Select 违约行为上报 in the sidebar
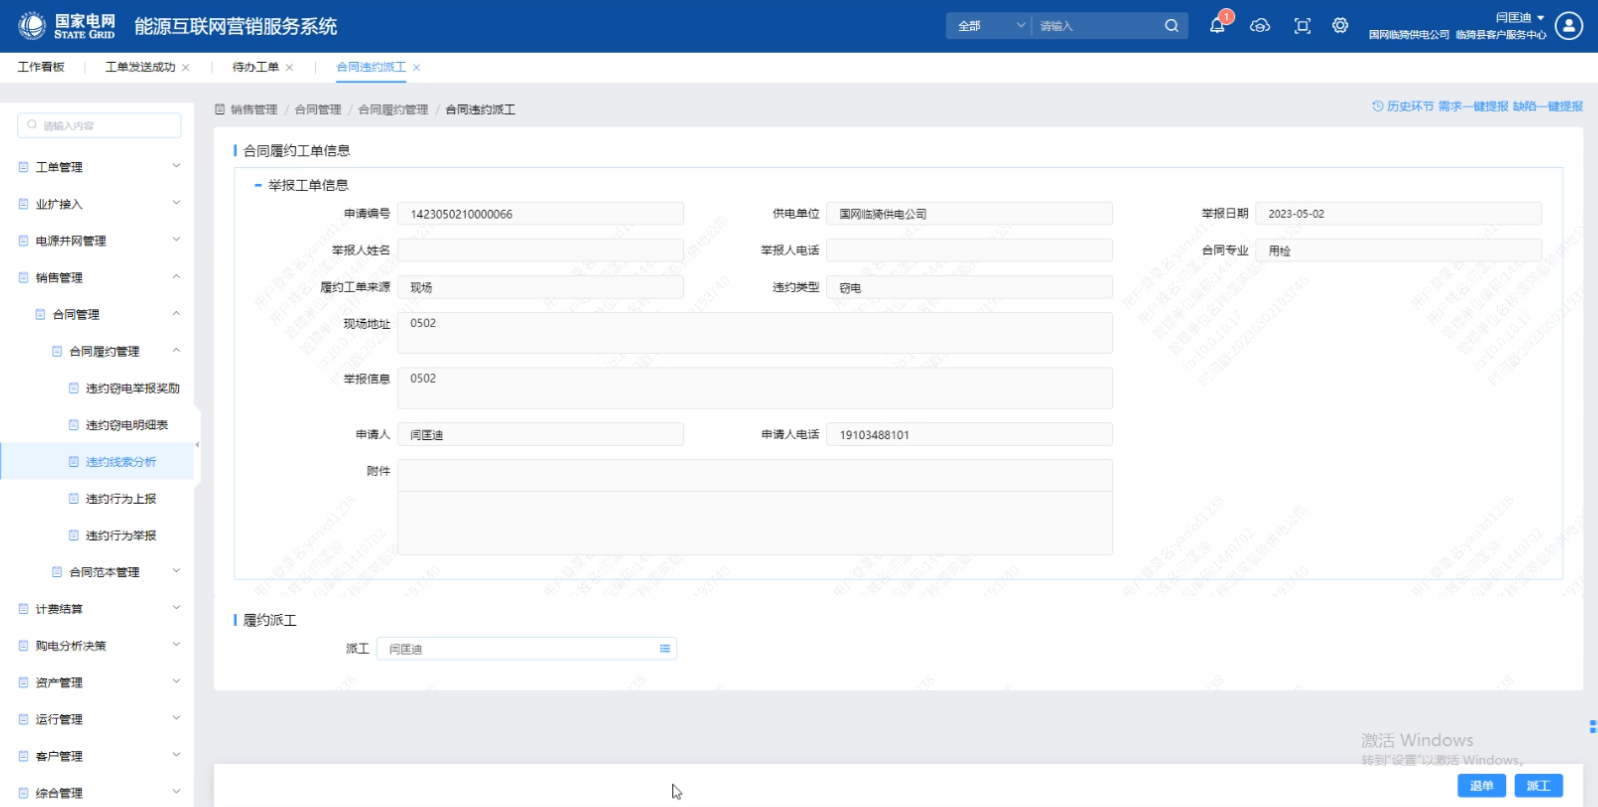1598x807 pixels. pos(121,499)
